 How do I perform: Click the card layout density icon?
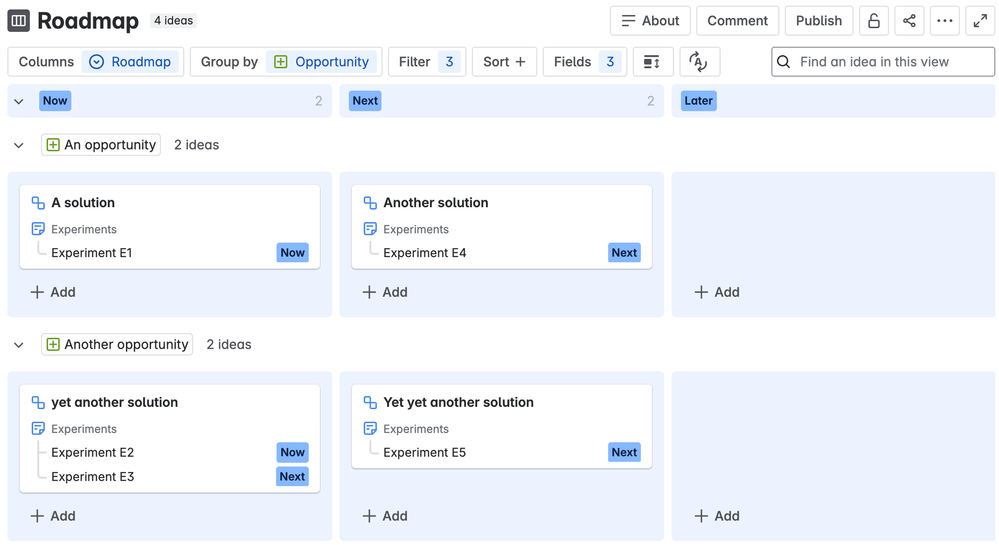click(652, 62)
